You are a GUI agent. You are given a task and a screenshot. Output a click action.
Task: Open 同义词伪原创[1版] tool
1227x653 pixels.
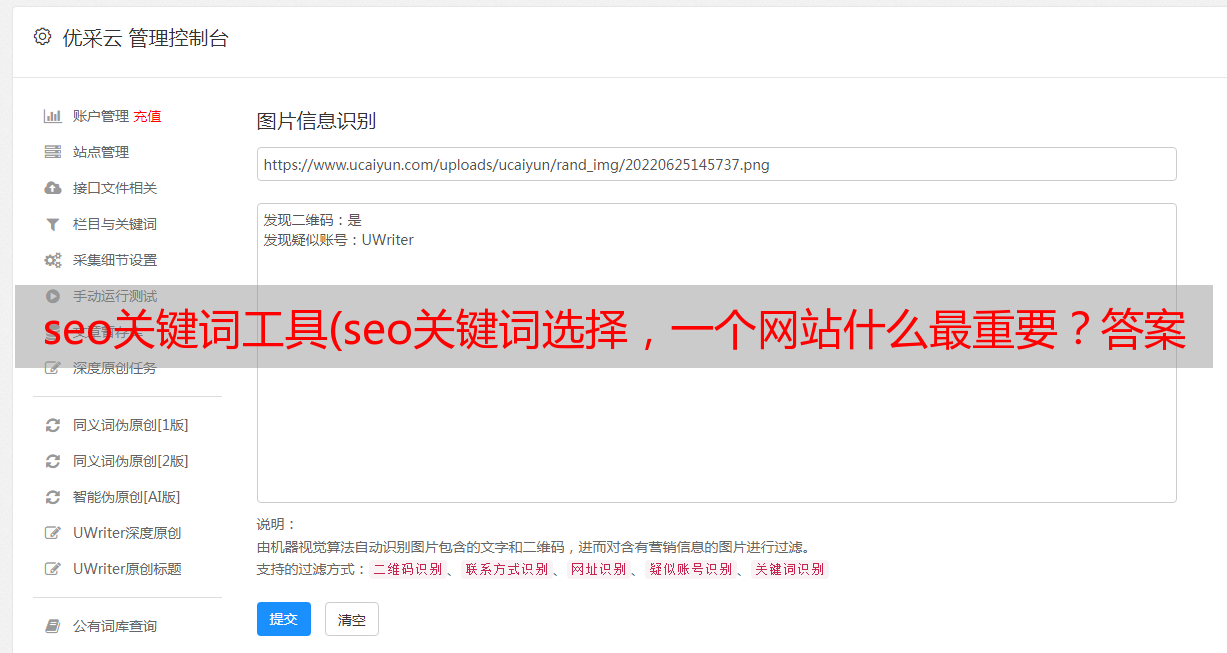(x=131, y=425)
